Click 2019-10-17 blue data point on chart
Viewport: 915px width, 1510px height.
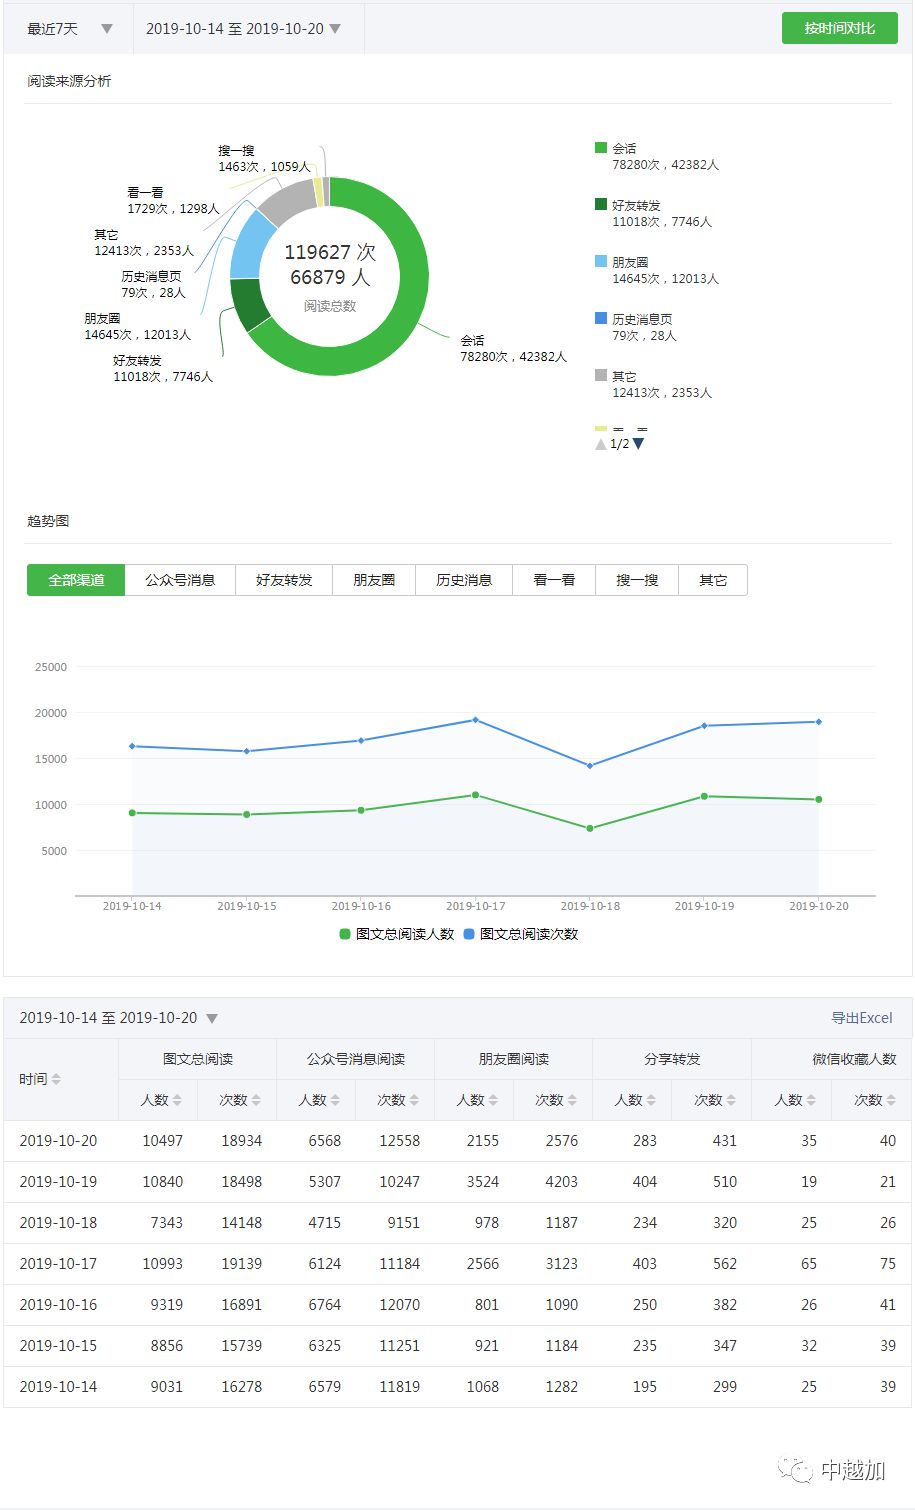[475, 720]
